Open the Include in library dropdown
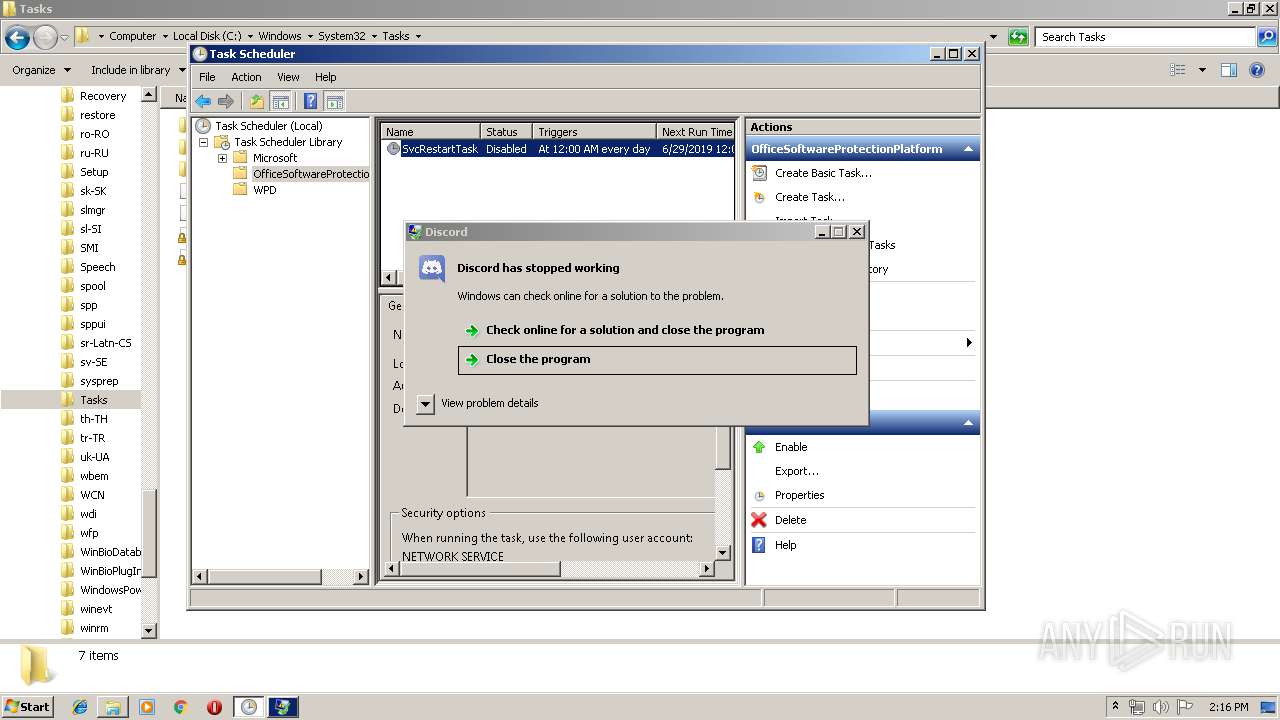 [138, 70]
